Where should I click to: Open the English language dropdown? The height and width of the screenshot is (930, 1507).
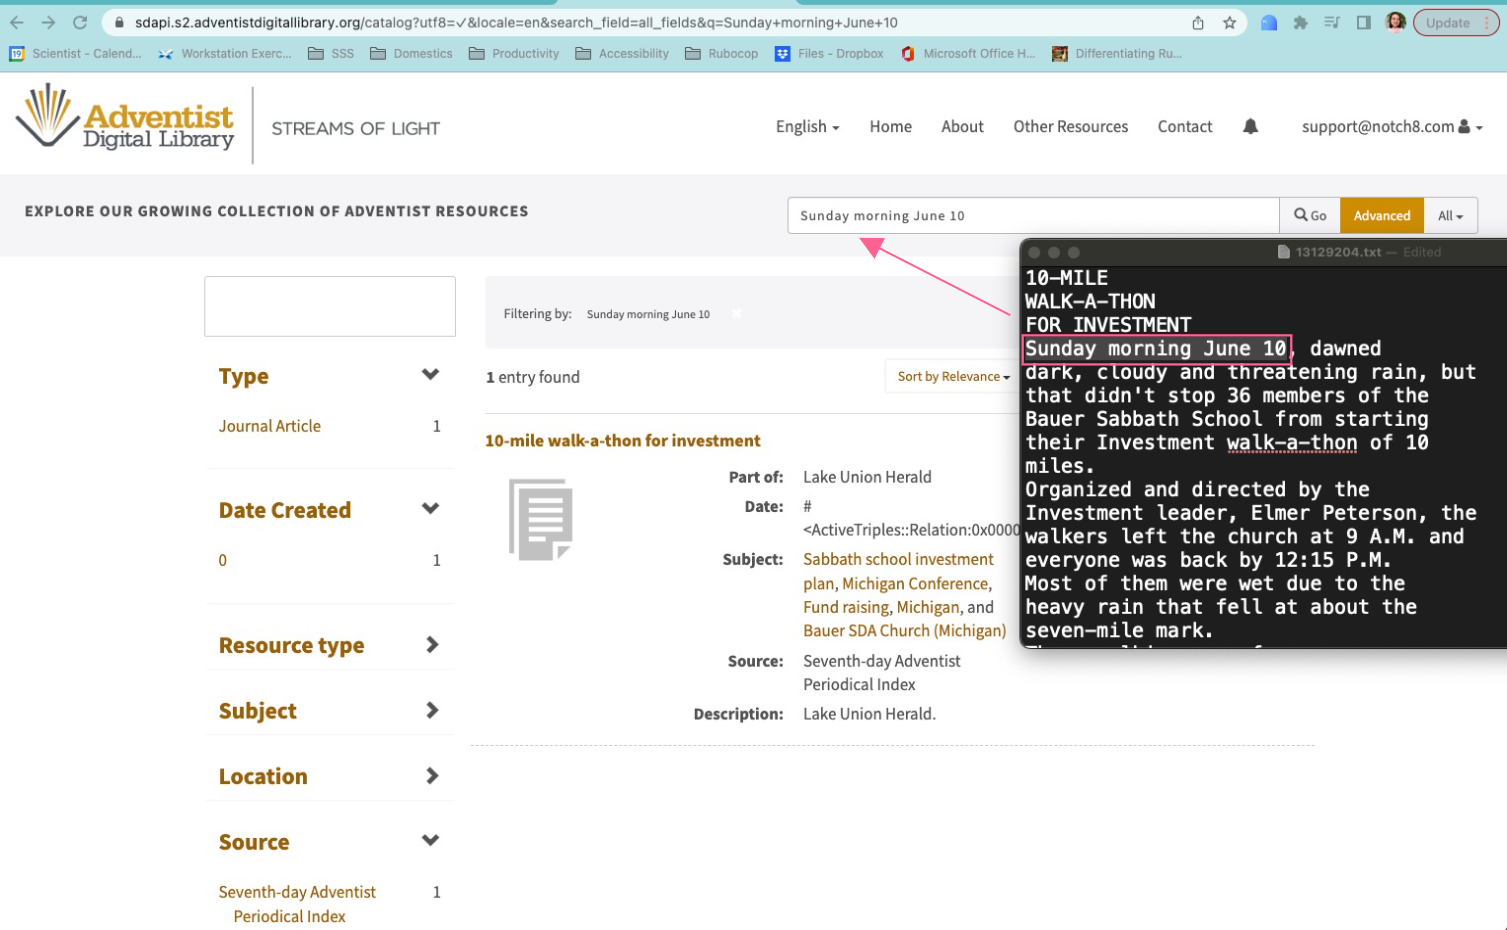tap(807, 127)
